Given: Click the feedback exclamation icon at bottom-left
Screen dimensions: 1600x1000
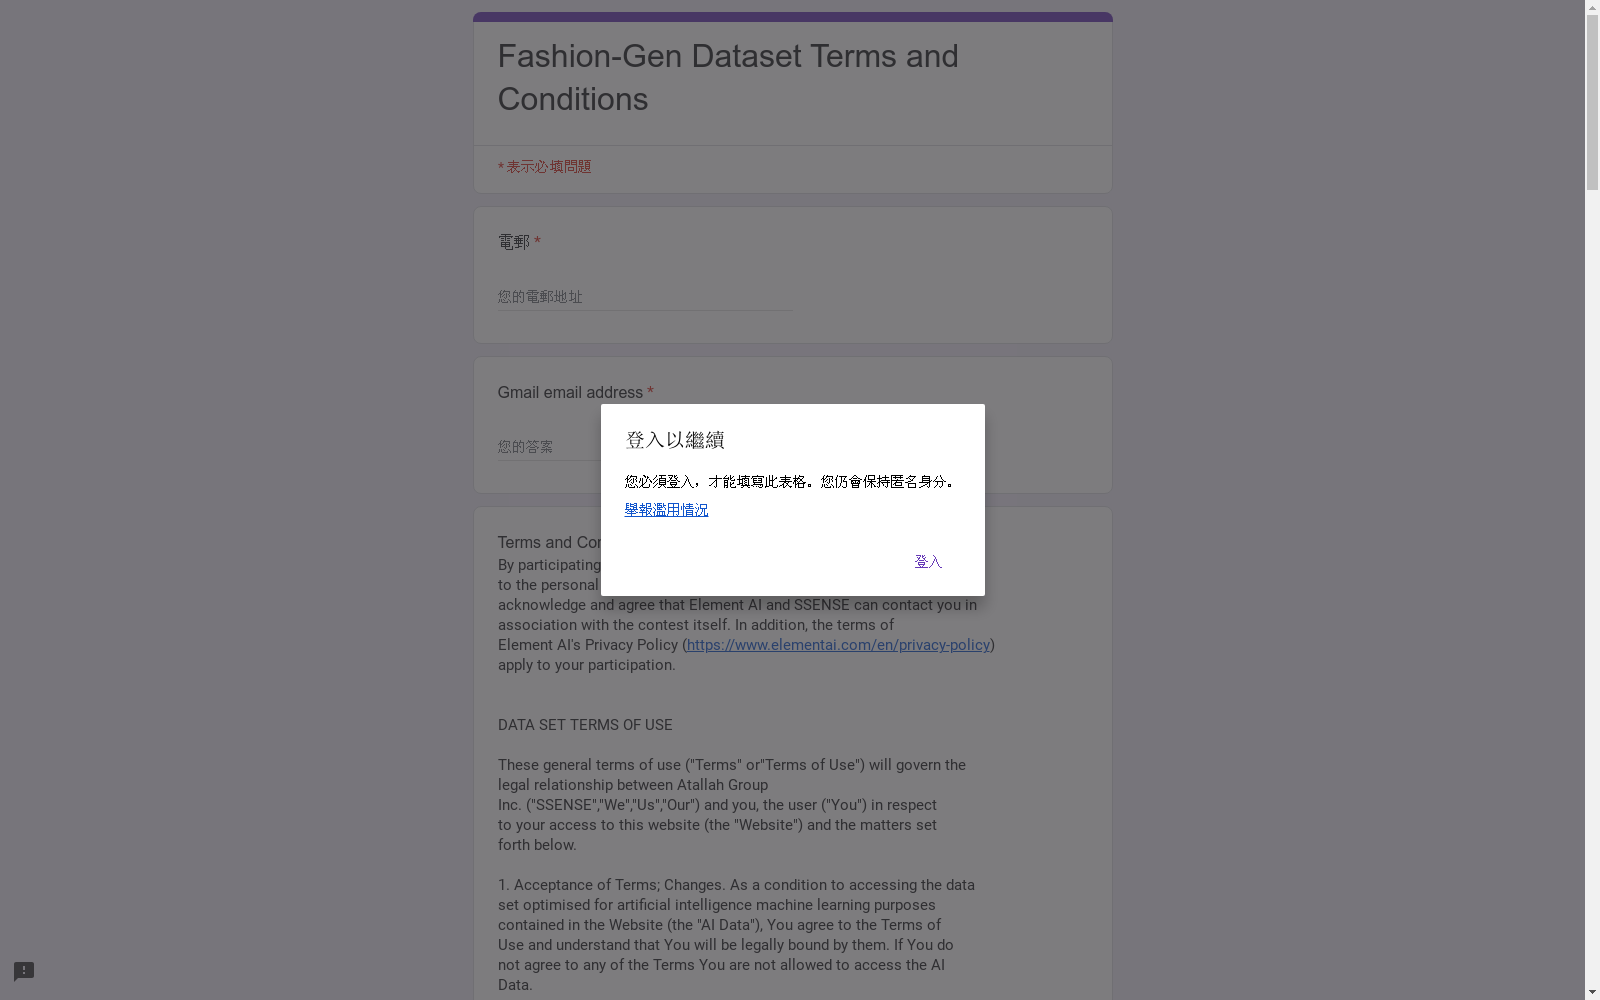Looking at the screenshot, I should point(24,971).
